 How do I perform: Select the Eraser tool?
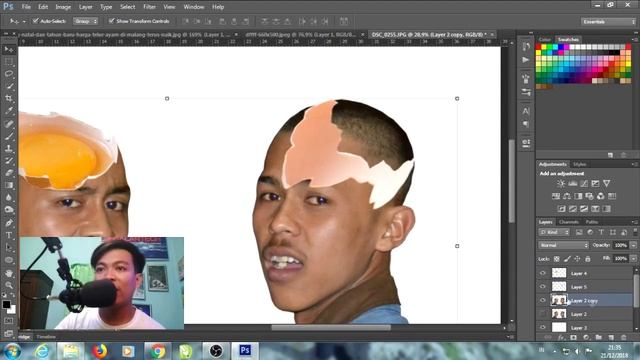(9, 173)
